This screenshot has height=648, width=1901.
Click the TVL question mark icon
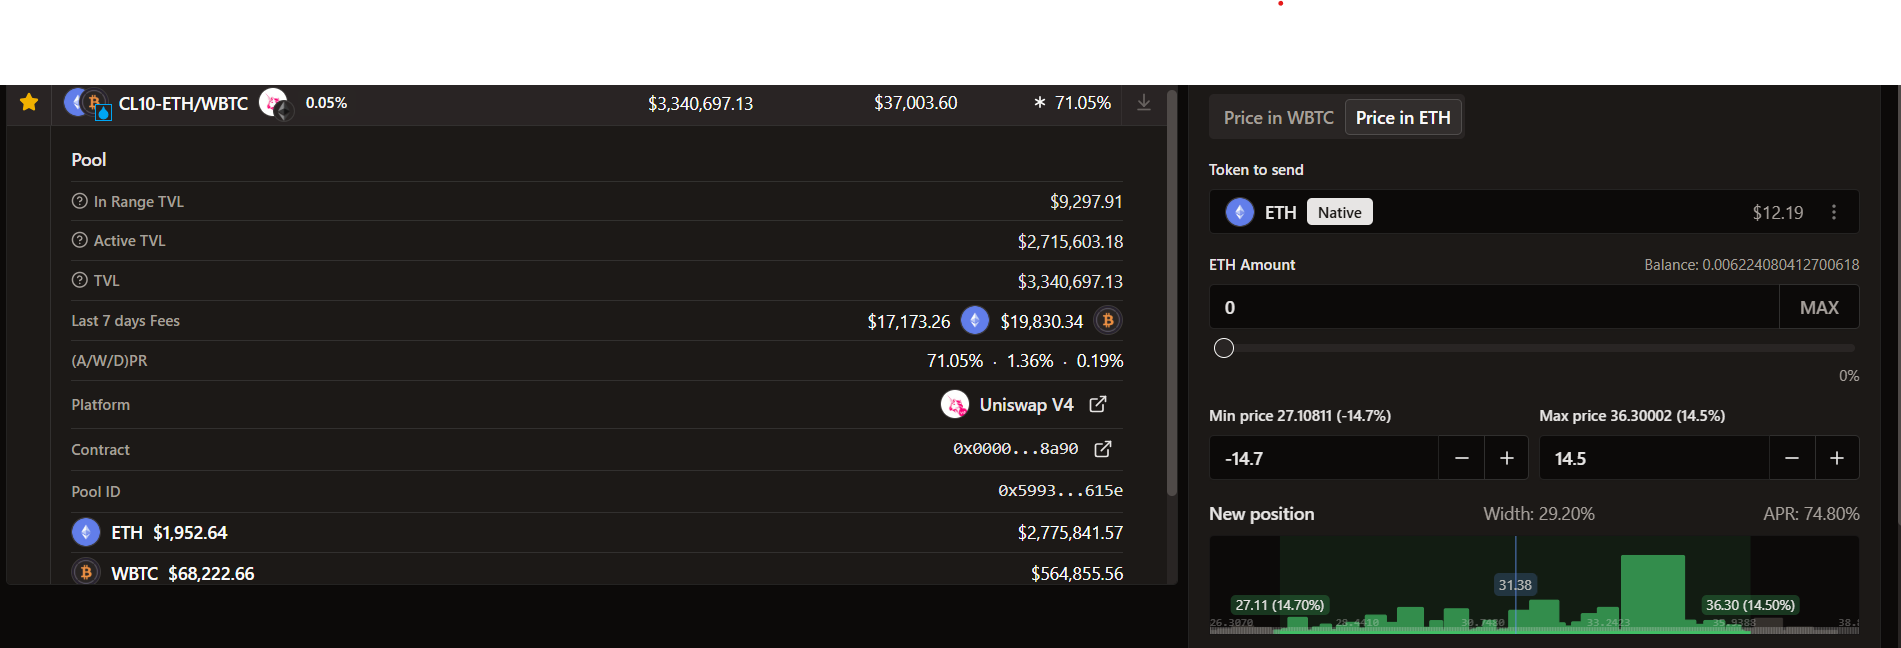point(80,280)
